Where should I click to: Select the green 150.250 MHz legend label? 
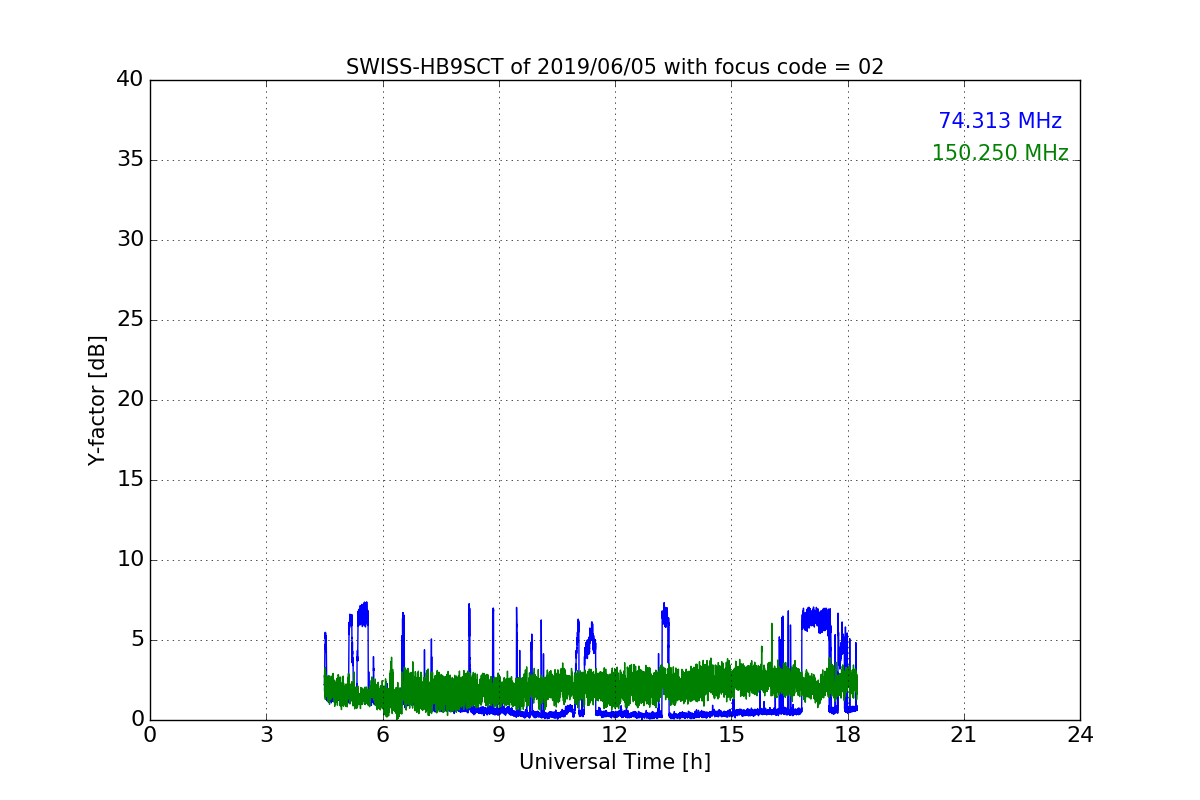tap(1000, 153)
